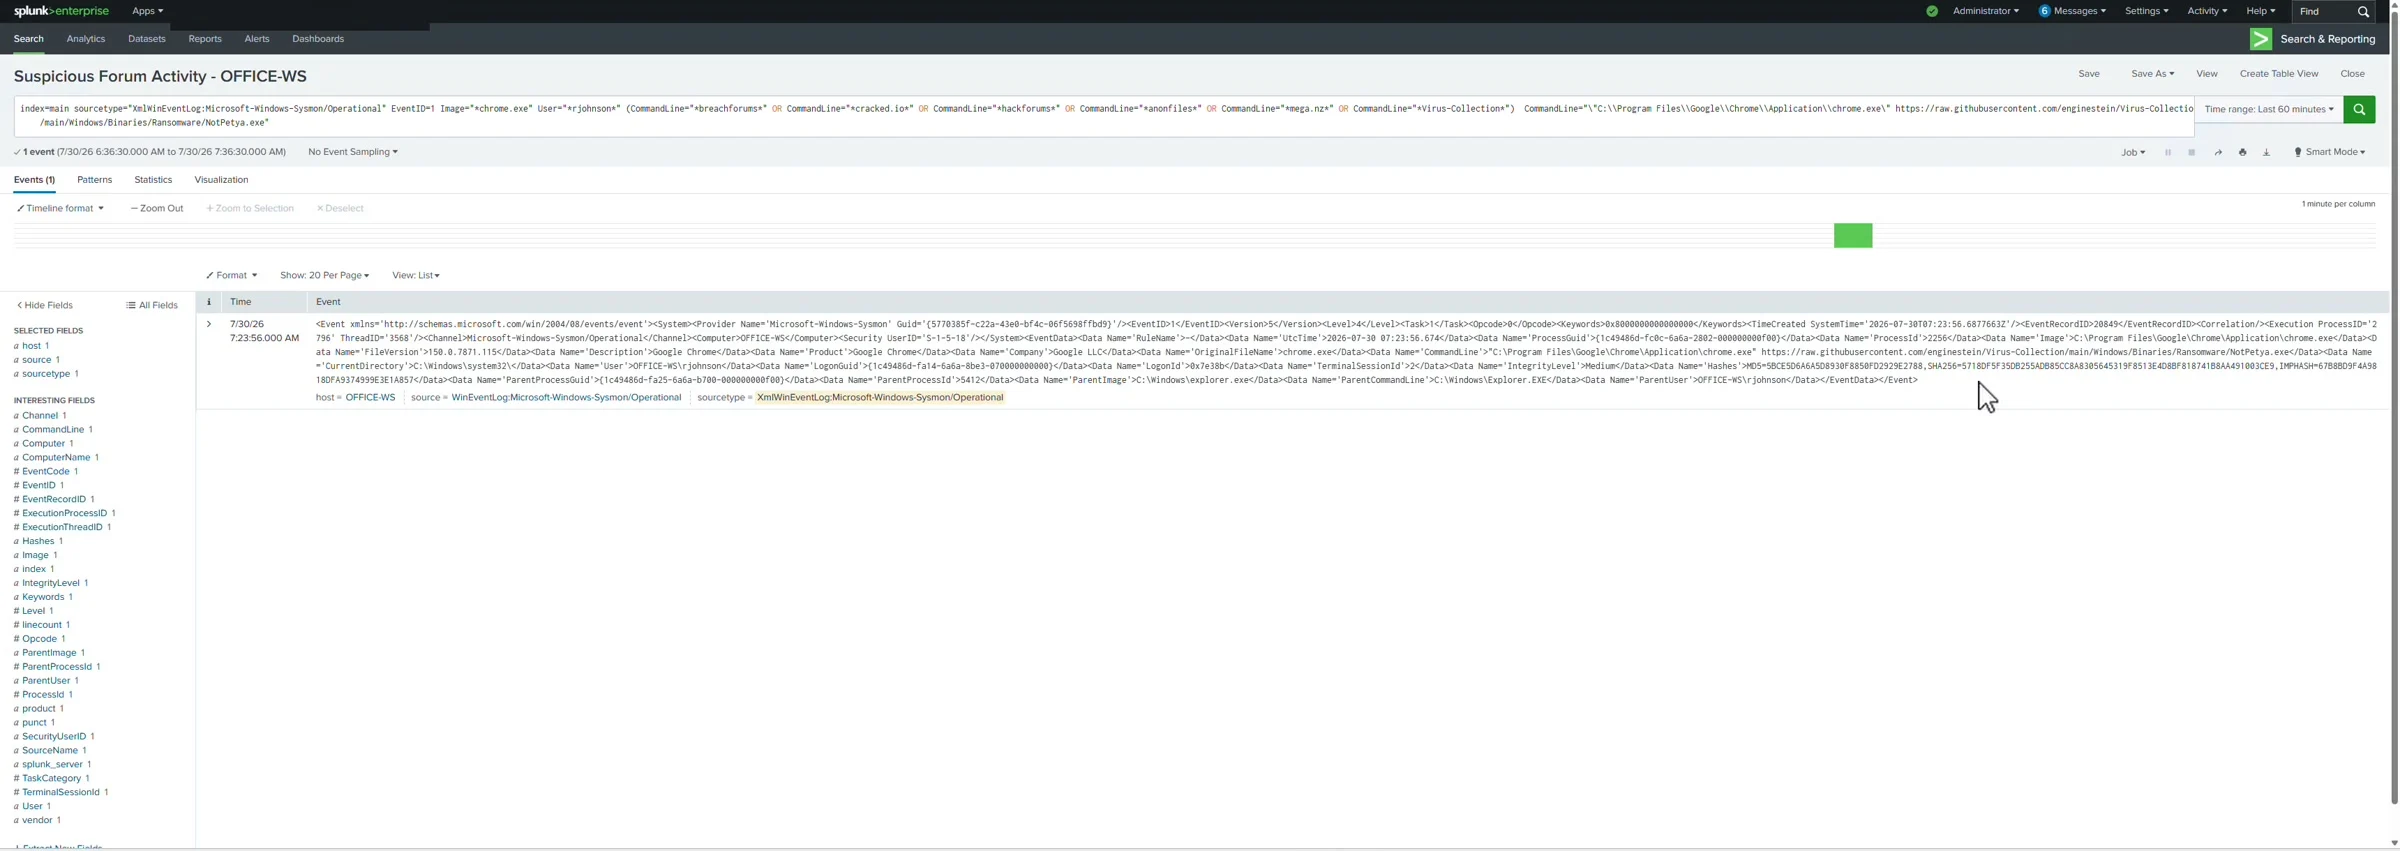Click the Find input field

[x=2322, y=12]
